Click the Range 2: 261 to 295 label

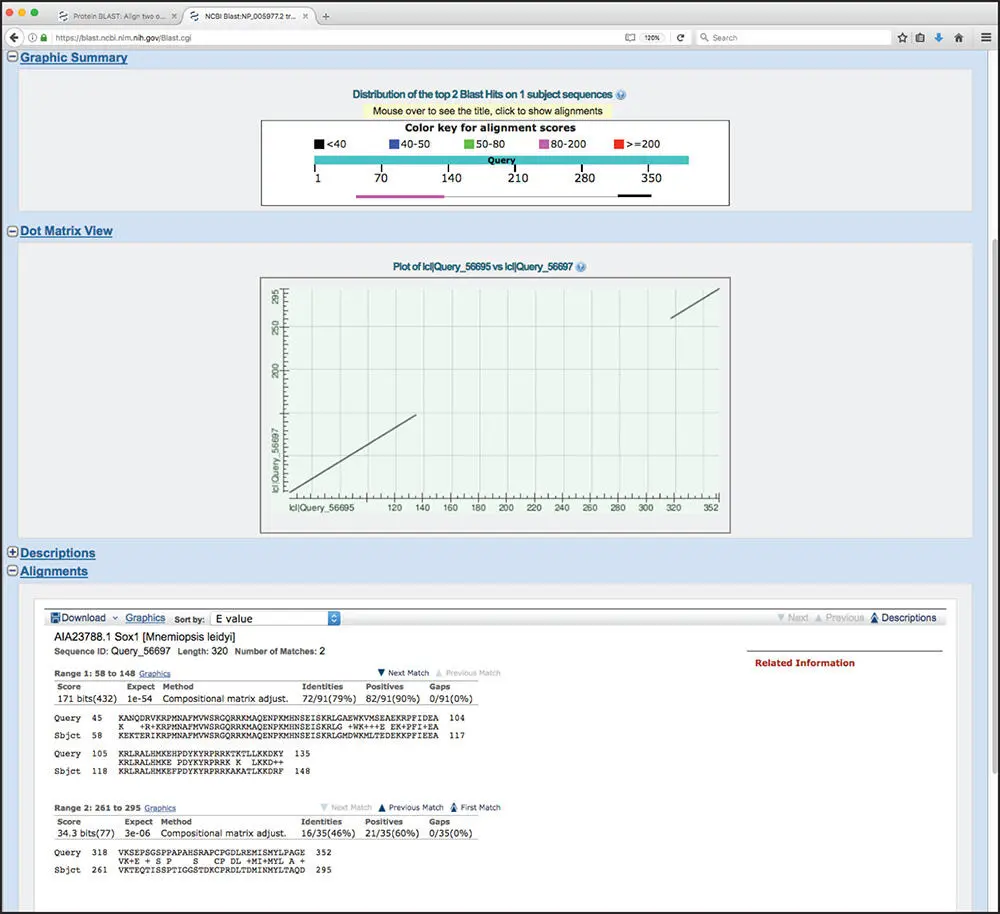(97, 808)
